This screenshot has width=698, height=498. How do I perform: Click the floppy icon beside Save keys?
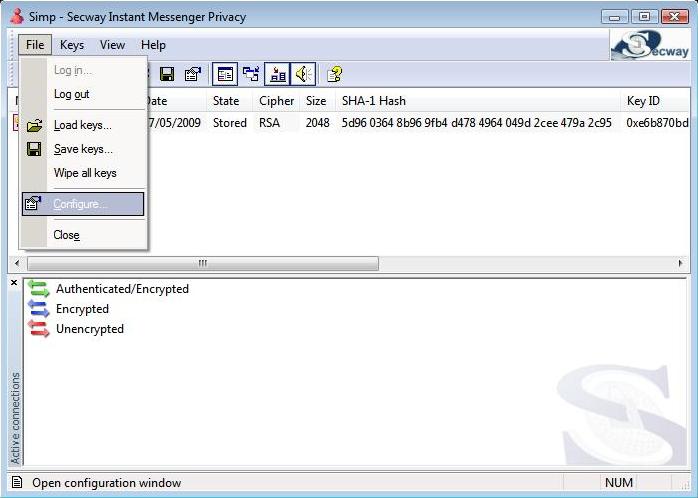[34, 149]
